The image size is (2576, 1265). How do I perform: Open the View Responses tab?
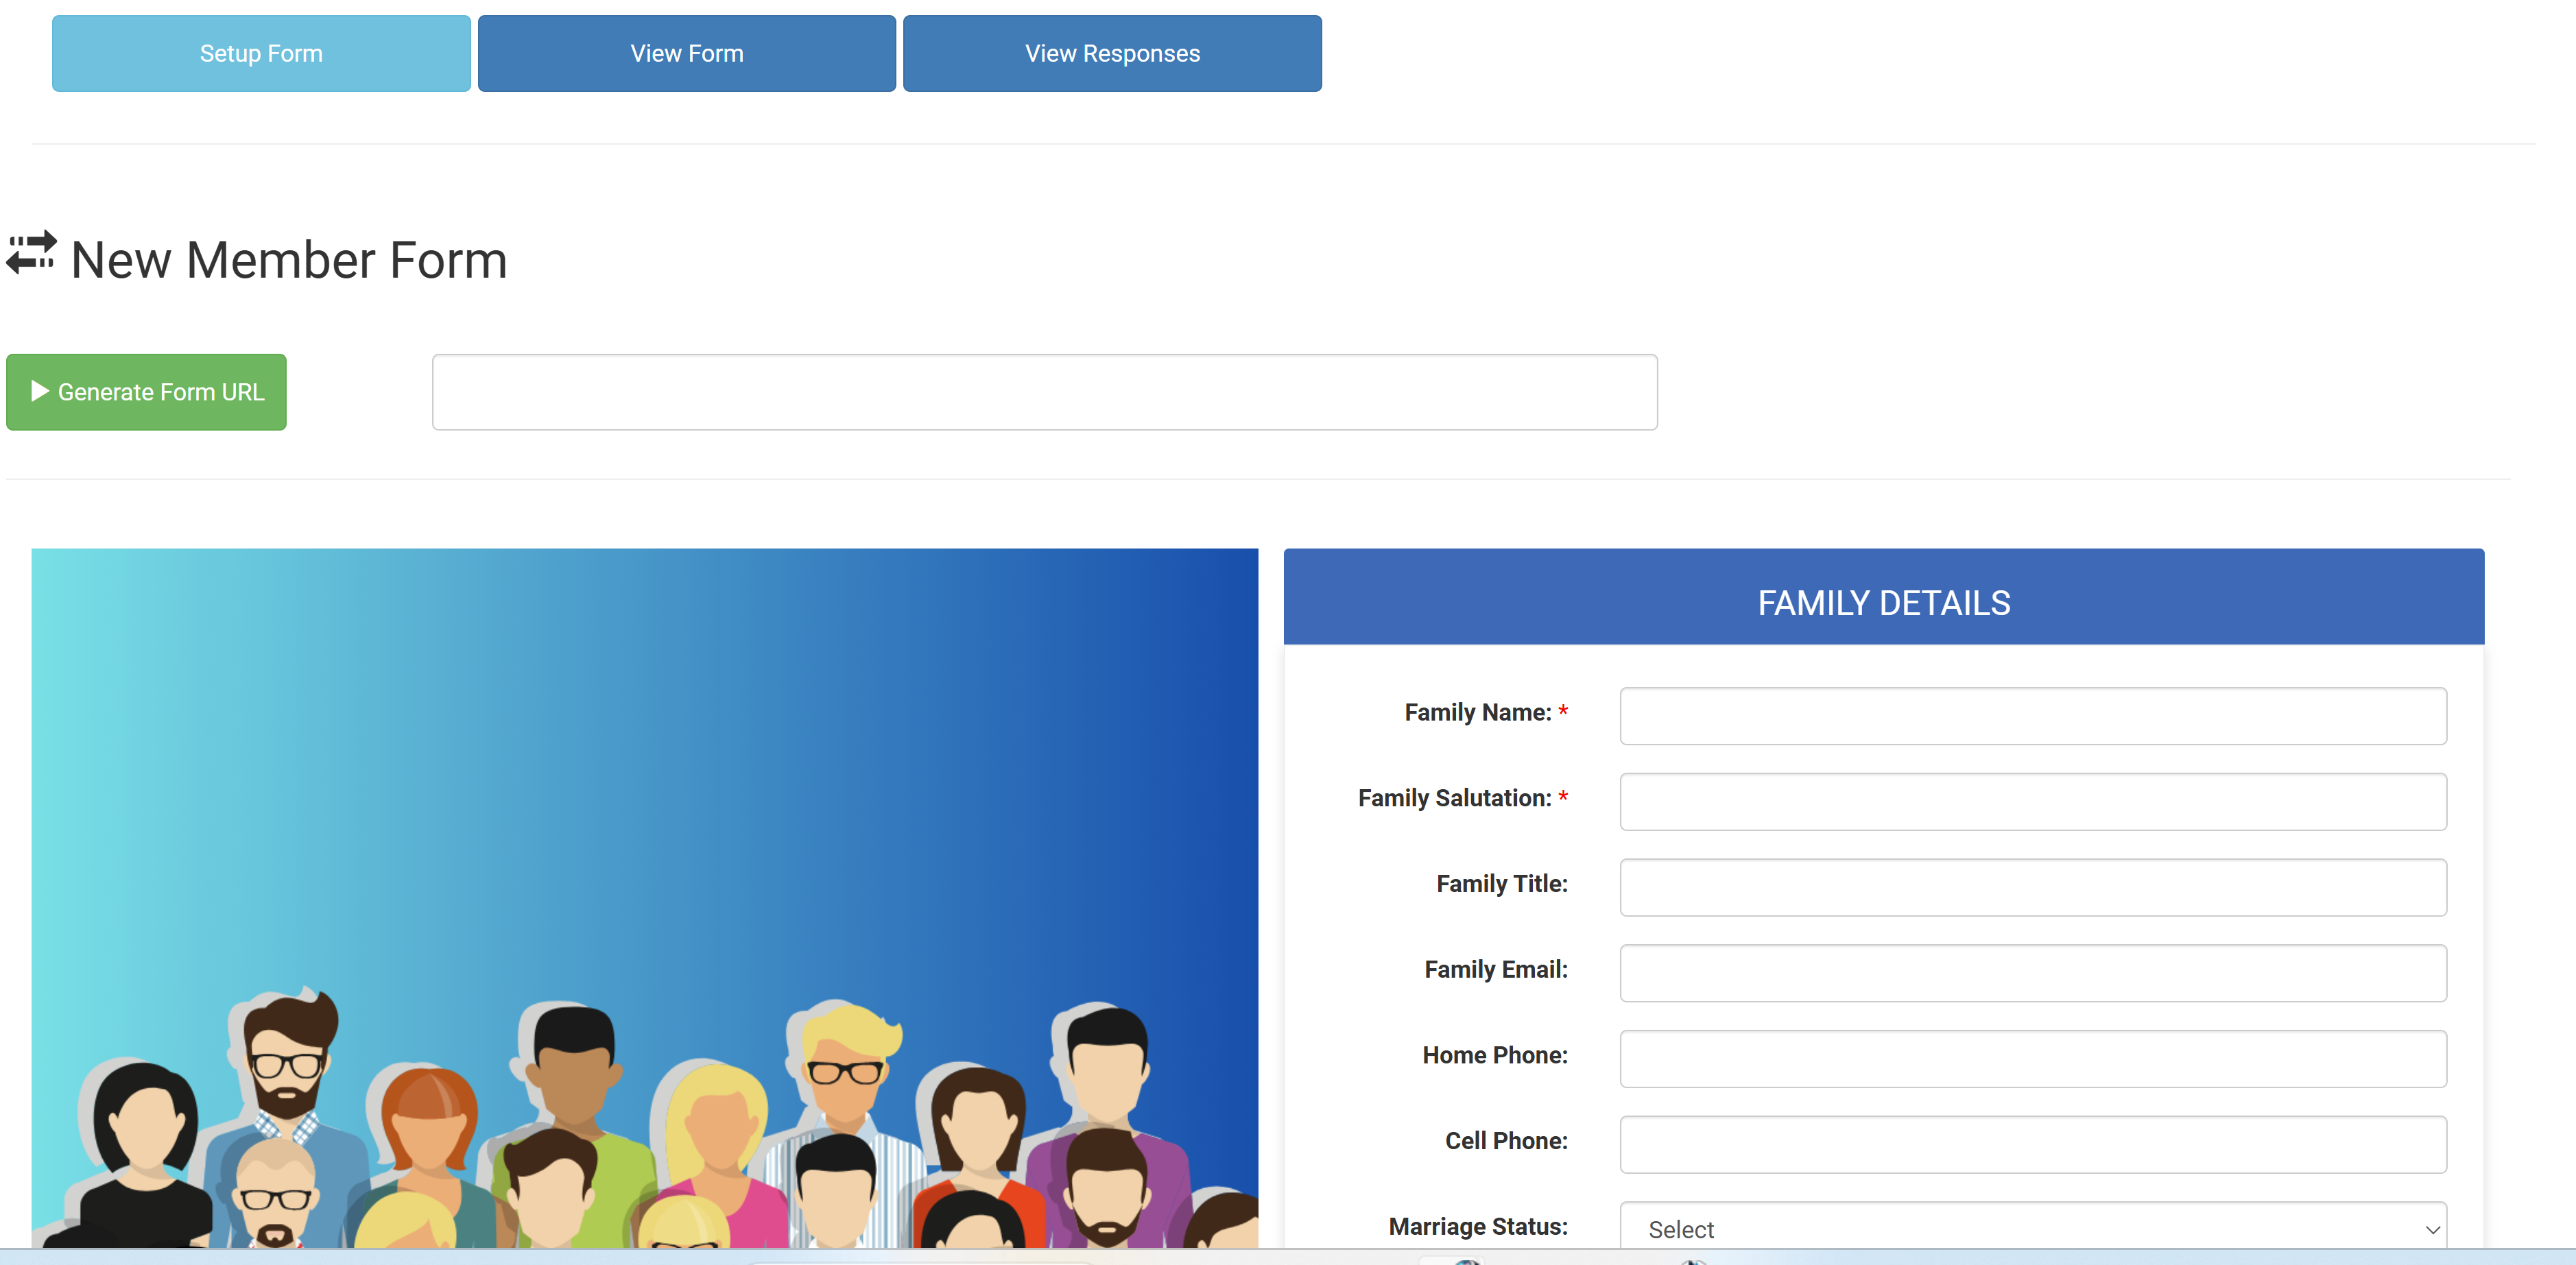point(1111,54)
